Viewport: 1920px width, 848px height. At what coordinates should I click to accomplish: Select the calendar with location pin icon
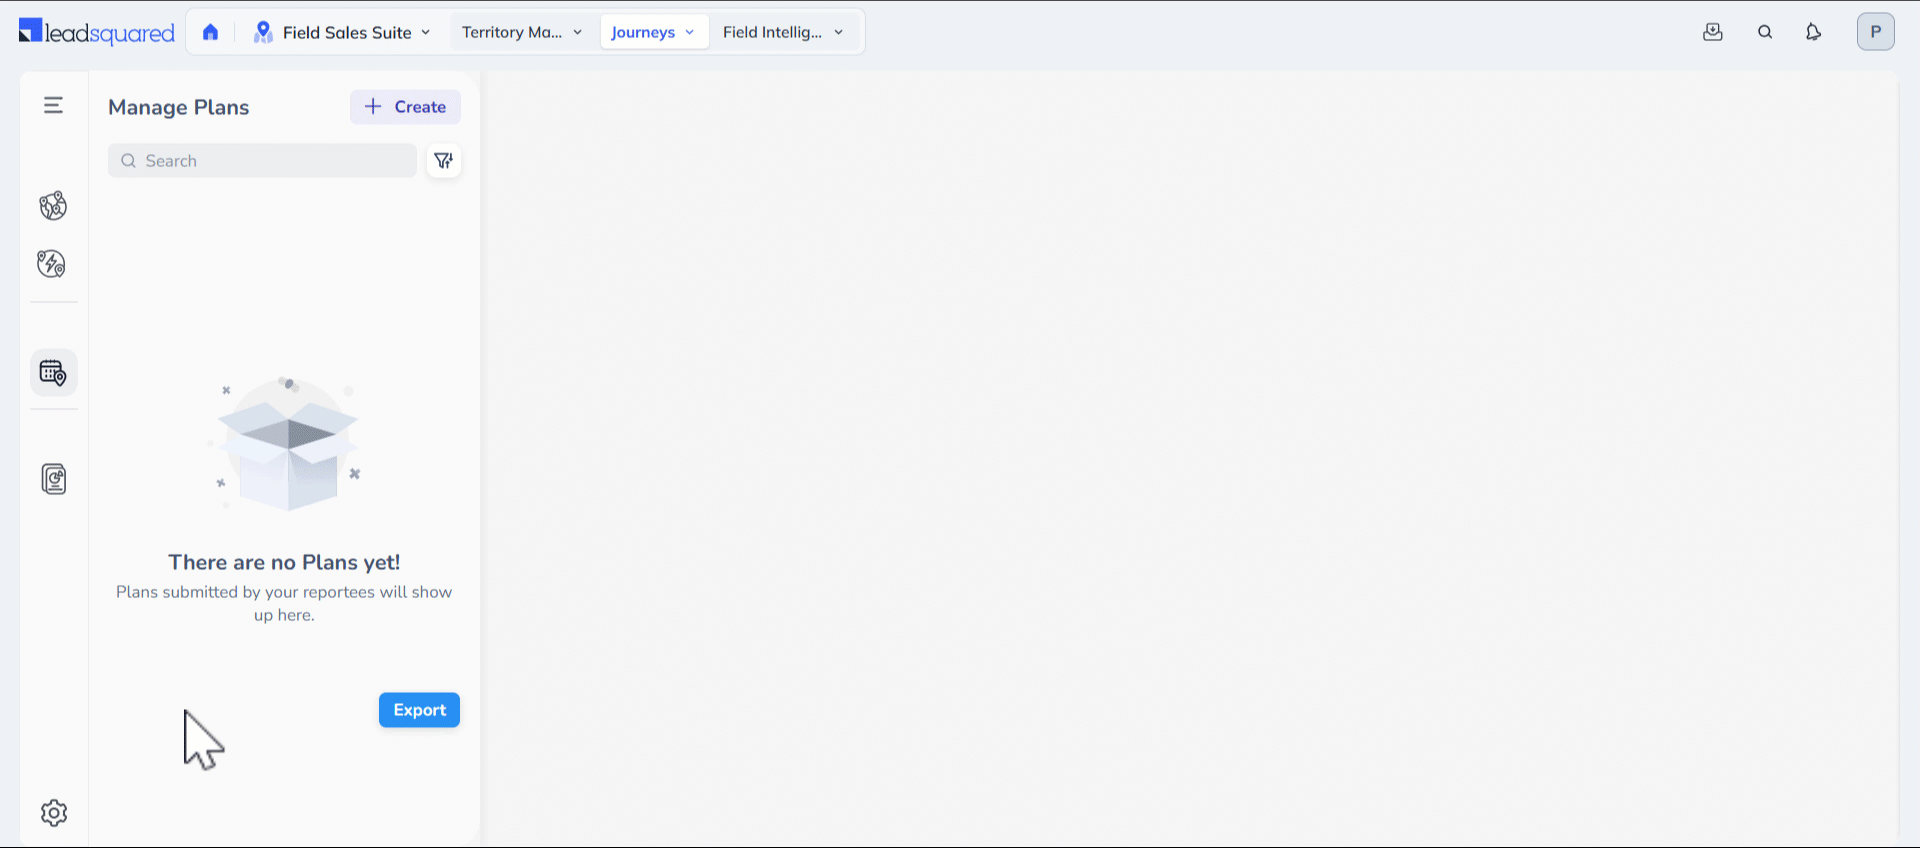tap(53, 373)
